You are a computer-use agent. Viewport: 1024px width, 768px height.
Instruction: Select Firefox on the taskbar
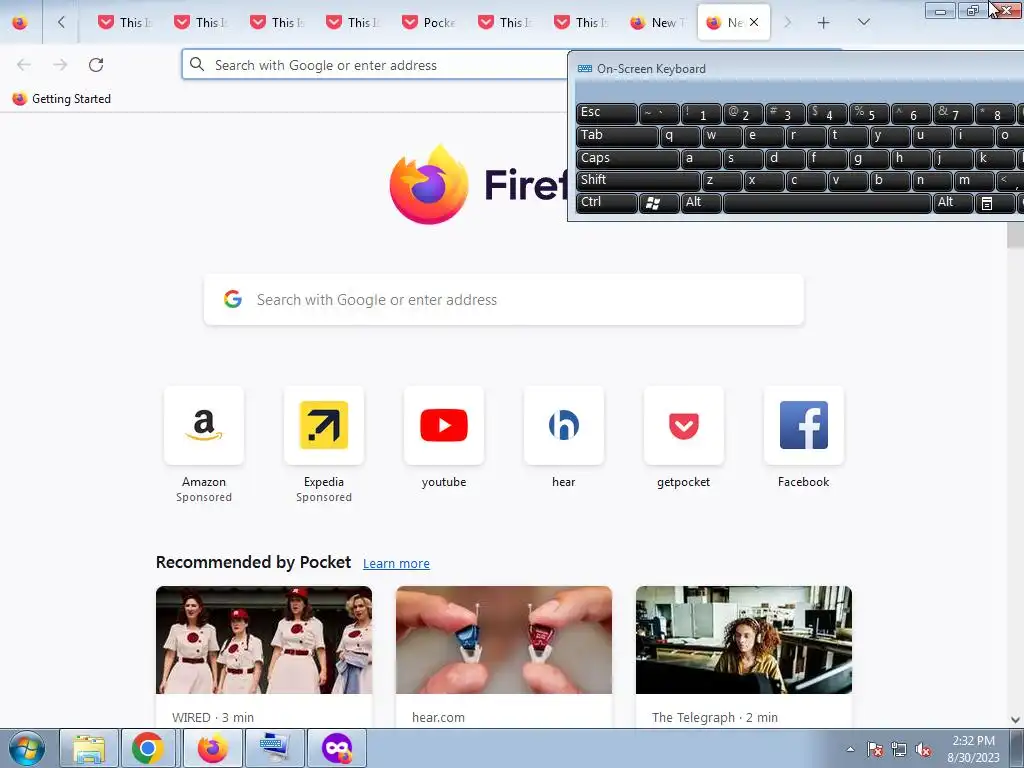[x=212, y=748]
